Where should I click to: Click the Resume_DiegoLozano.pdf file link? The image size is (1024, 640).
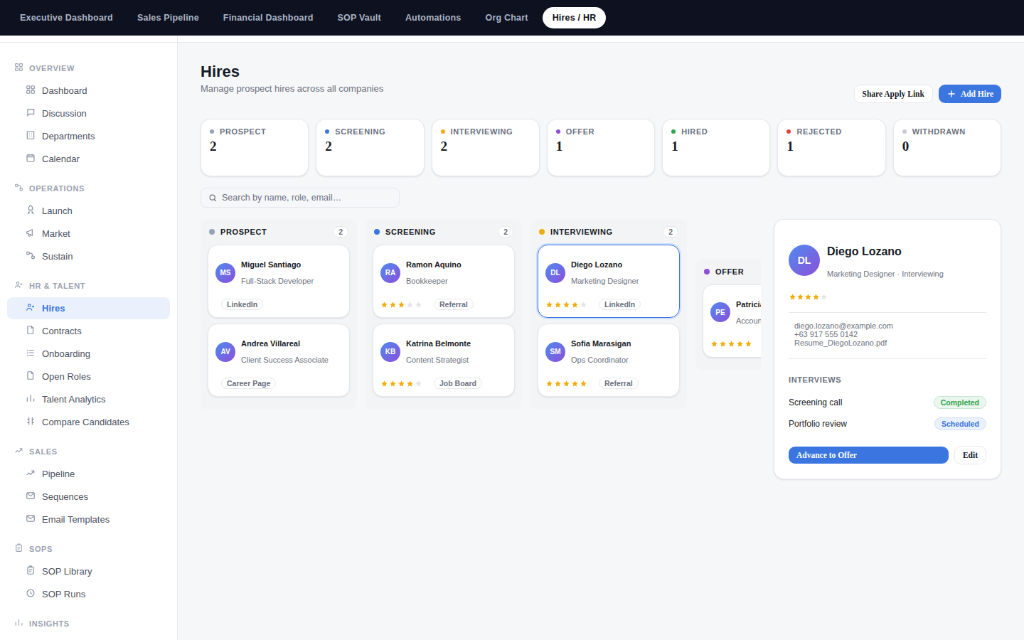[840, 343]
